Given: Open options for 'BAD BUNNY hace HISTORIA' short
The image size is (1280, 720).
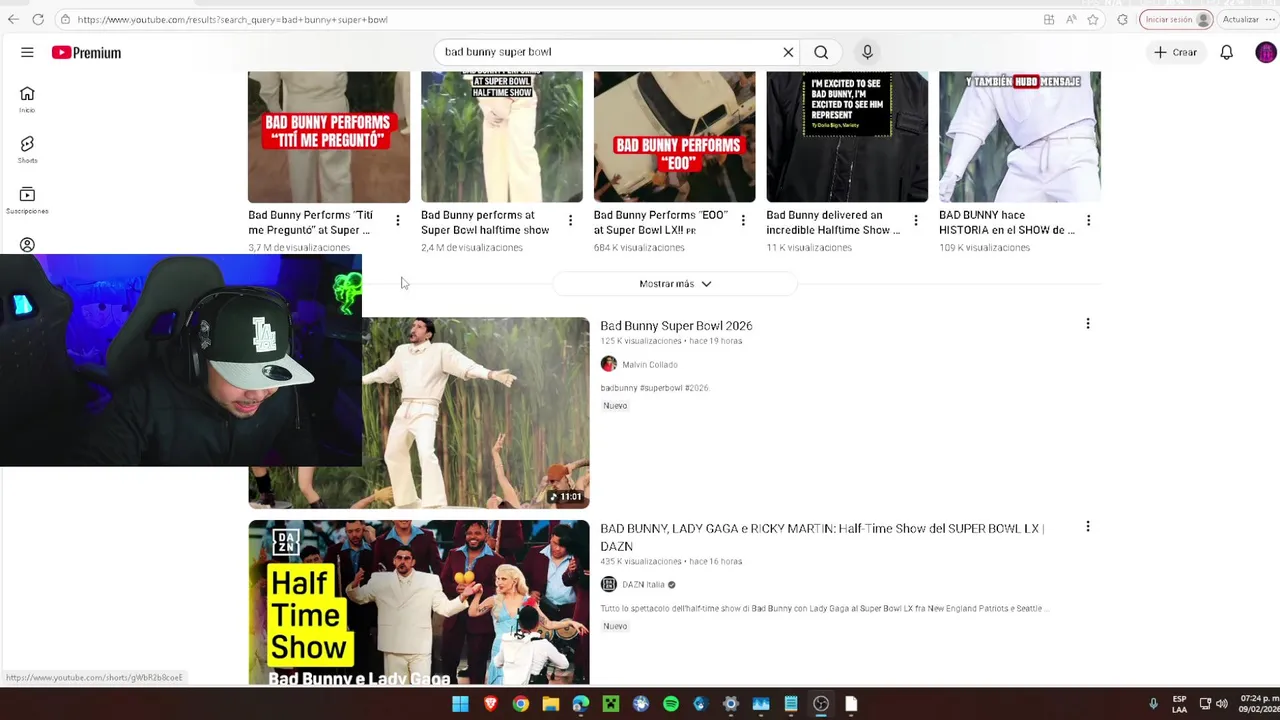Looking at the screenshot, I should pos(1088,220).
